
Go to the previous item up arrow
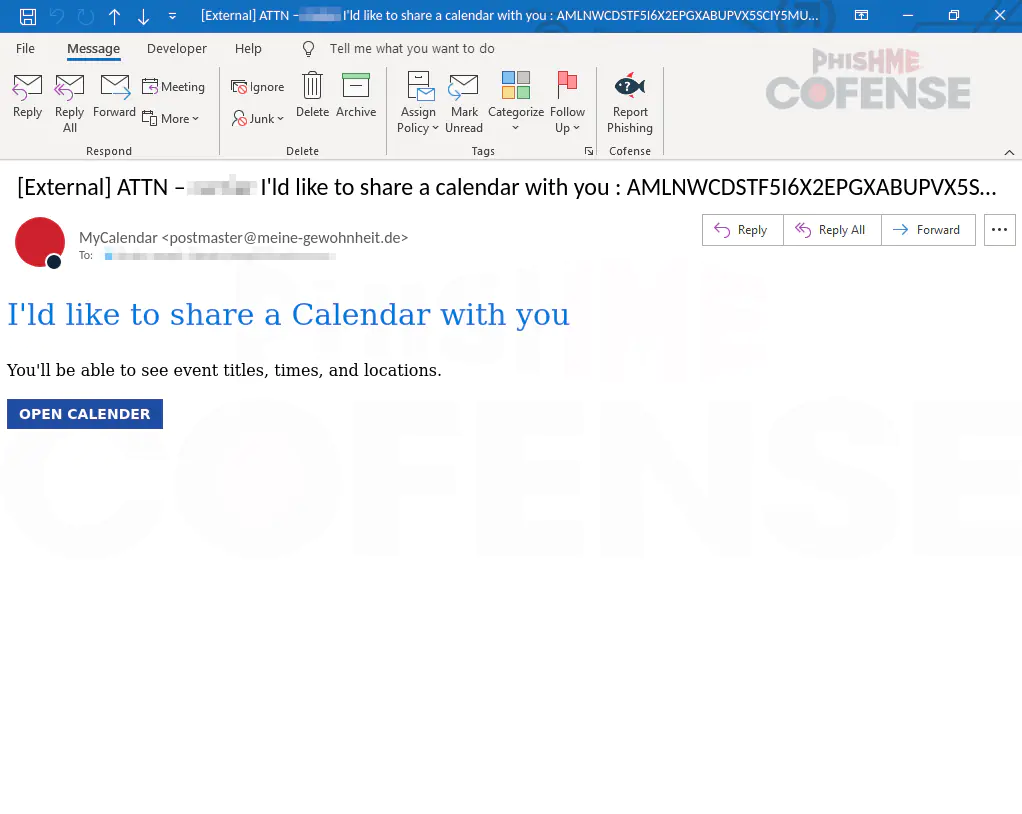pyautogui.click(x=114, y=16)
